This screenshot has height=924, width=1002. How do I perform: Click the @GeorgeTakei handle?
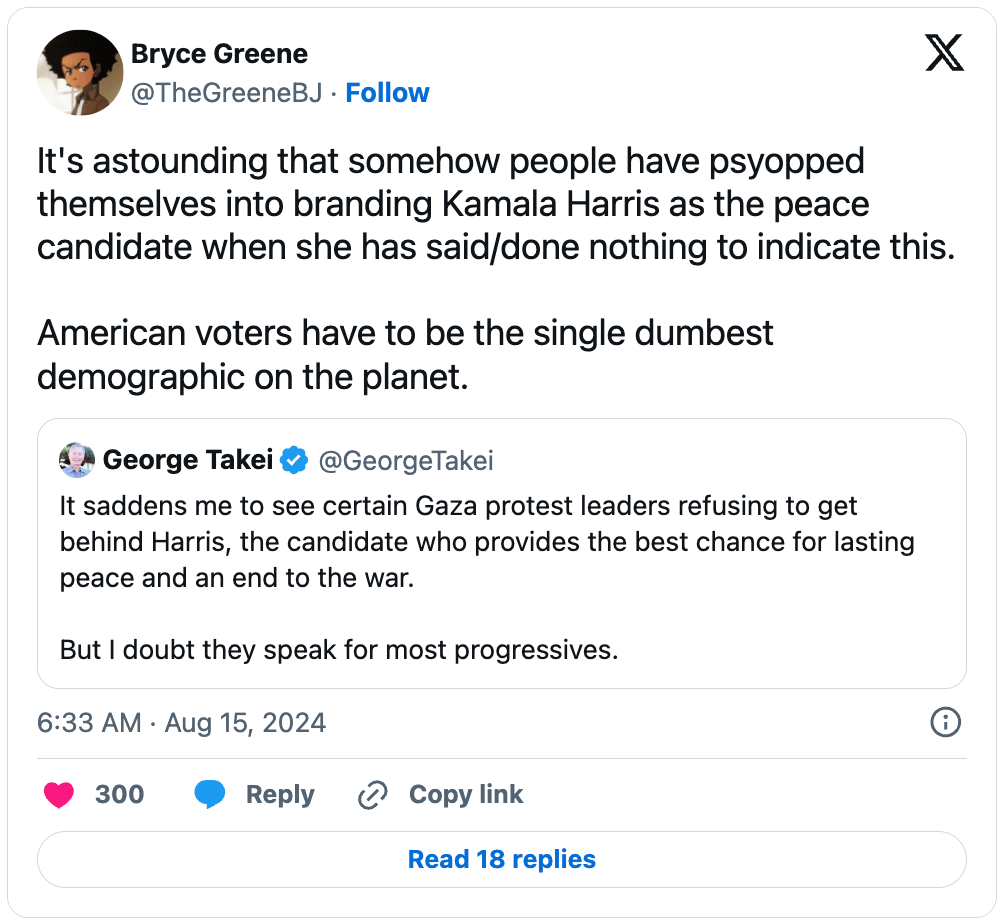[x=406, y=461]
